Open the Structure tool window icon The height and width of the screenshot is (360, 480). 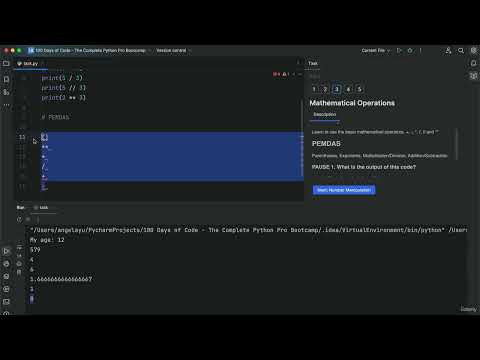point(6,92)
